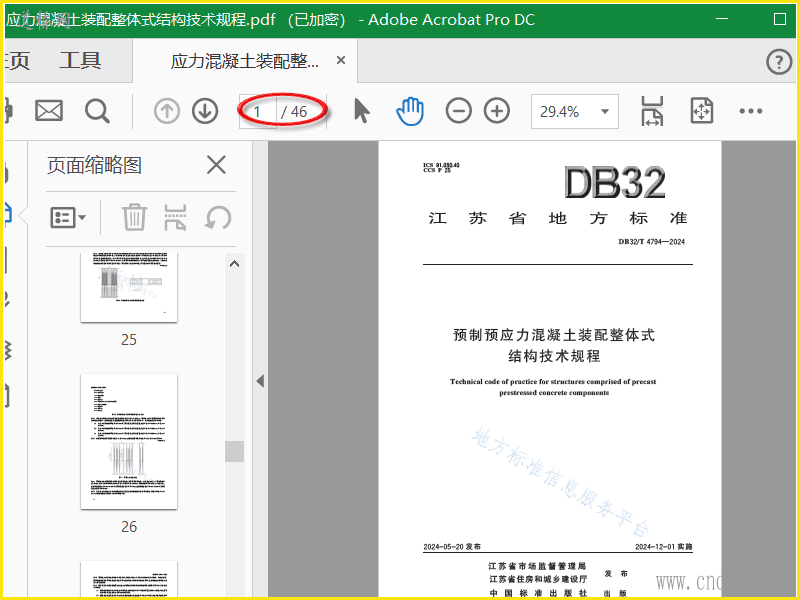The width and height of the screenshot is (800, 600).
Task: Collapse the left navigation pane arrow
Action: (x=260, y=381)
